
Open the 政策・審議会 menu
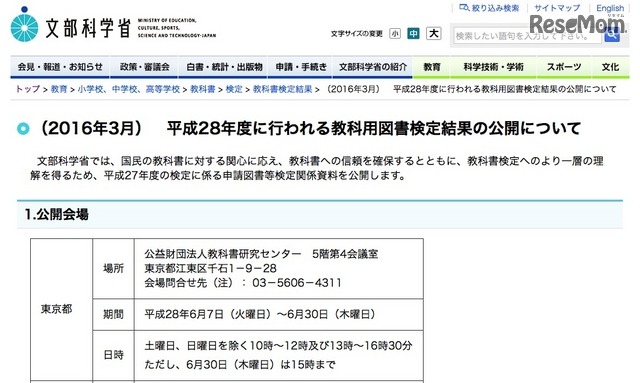point(144,67)
